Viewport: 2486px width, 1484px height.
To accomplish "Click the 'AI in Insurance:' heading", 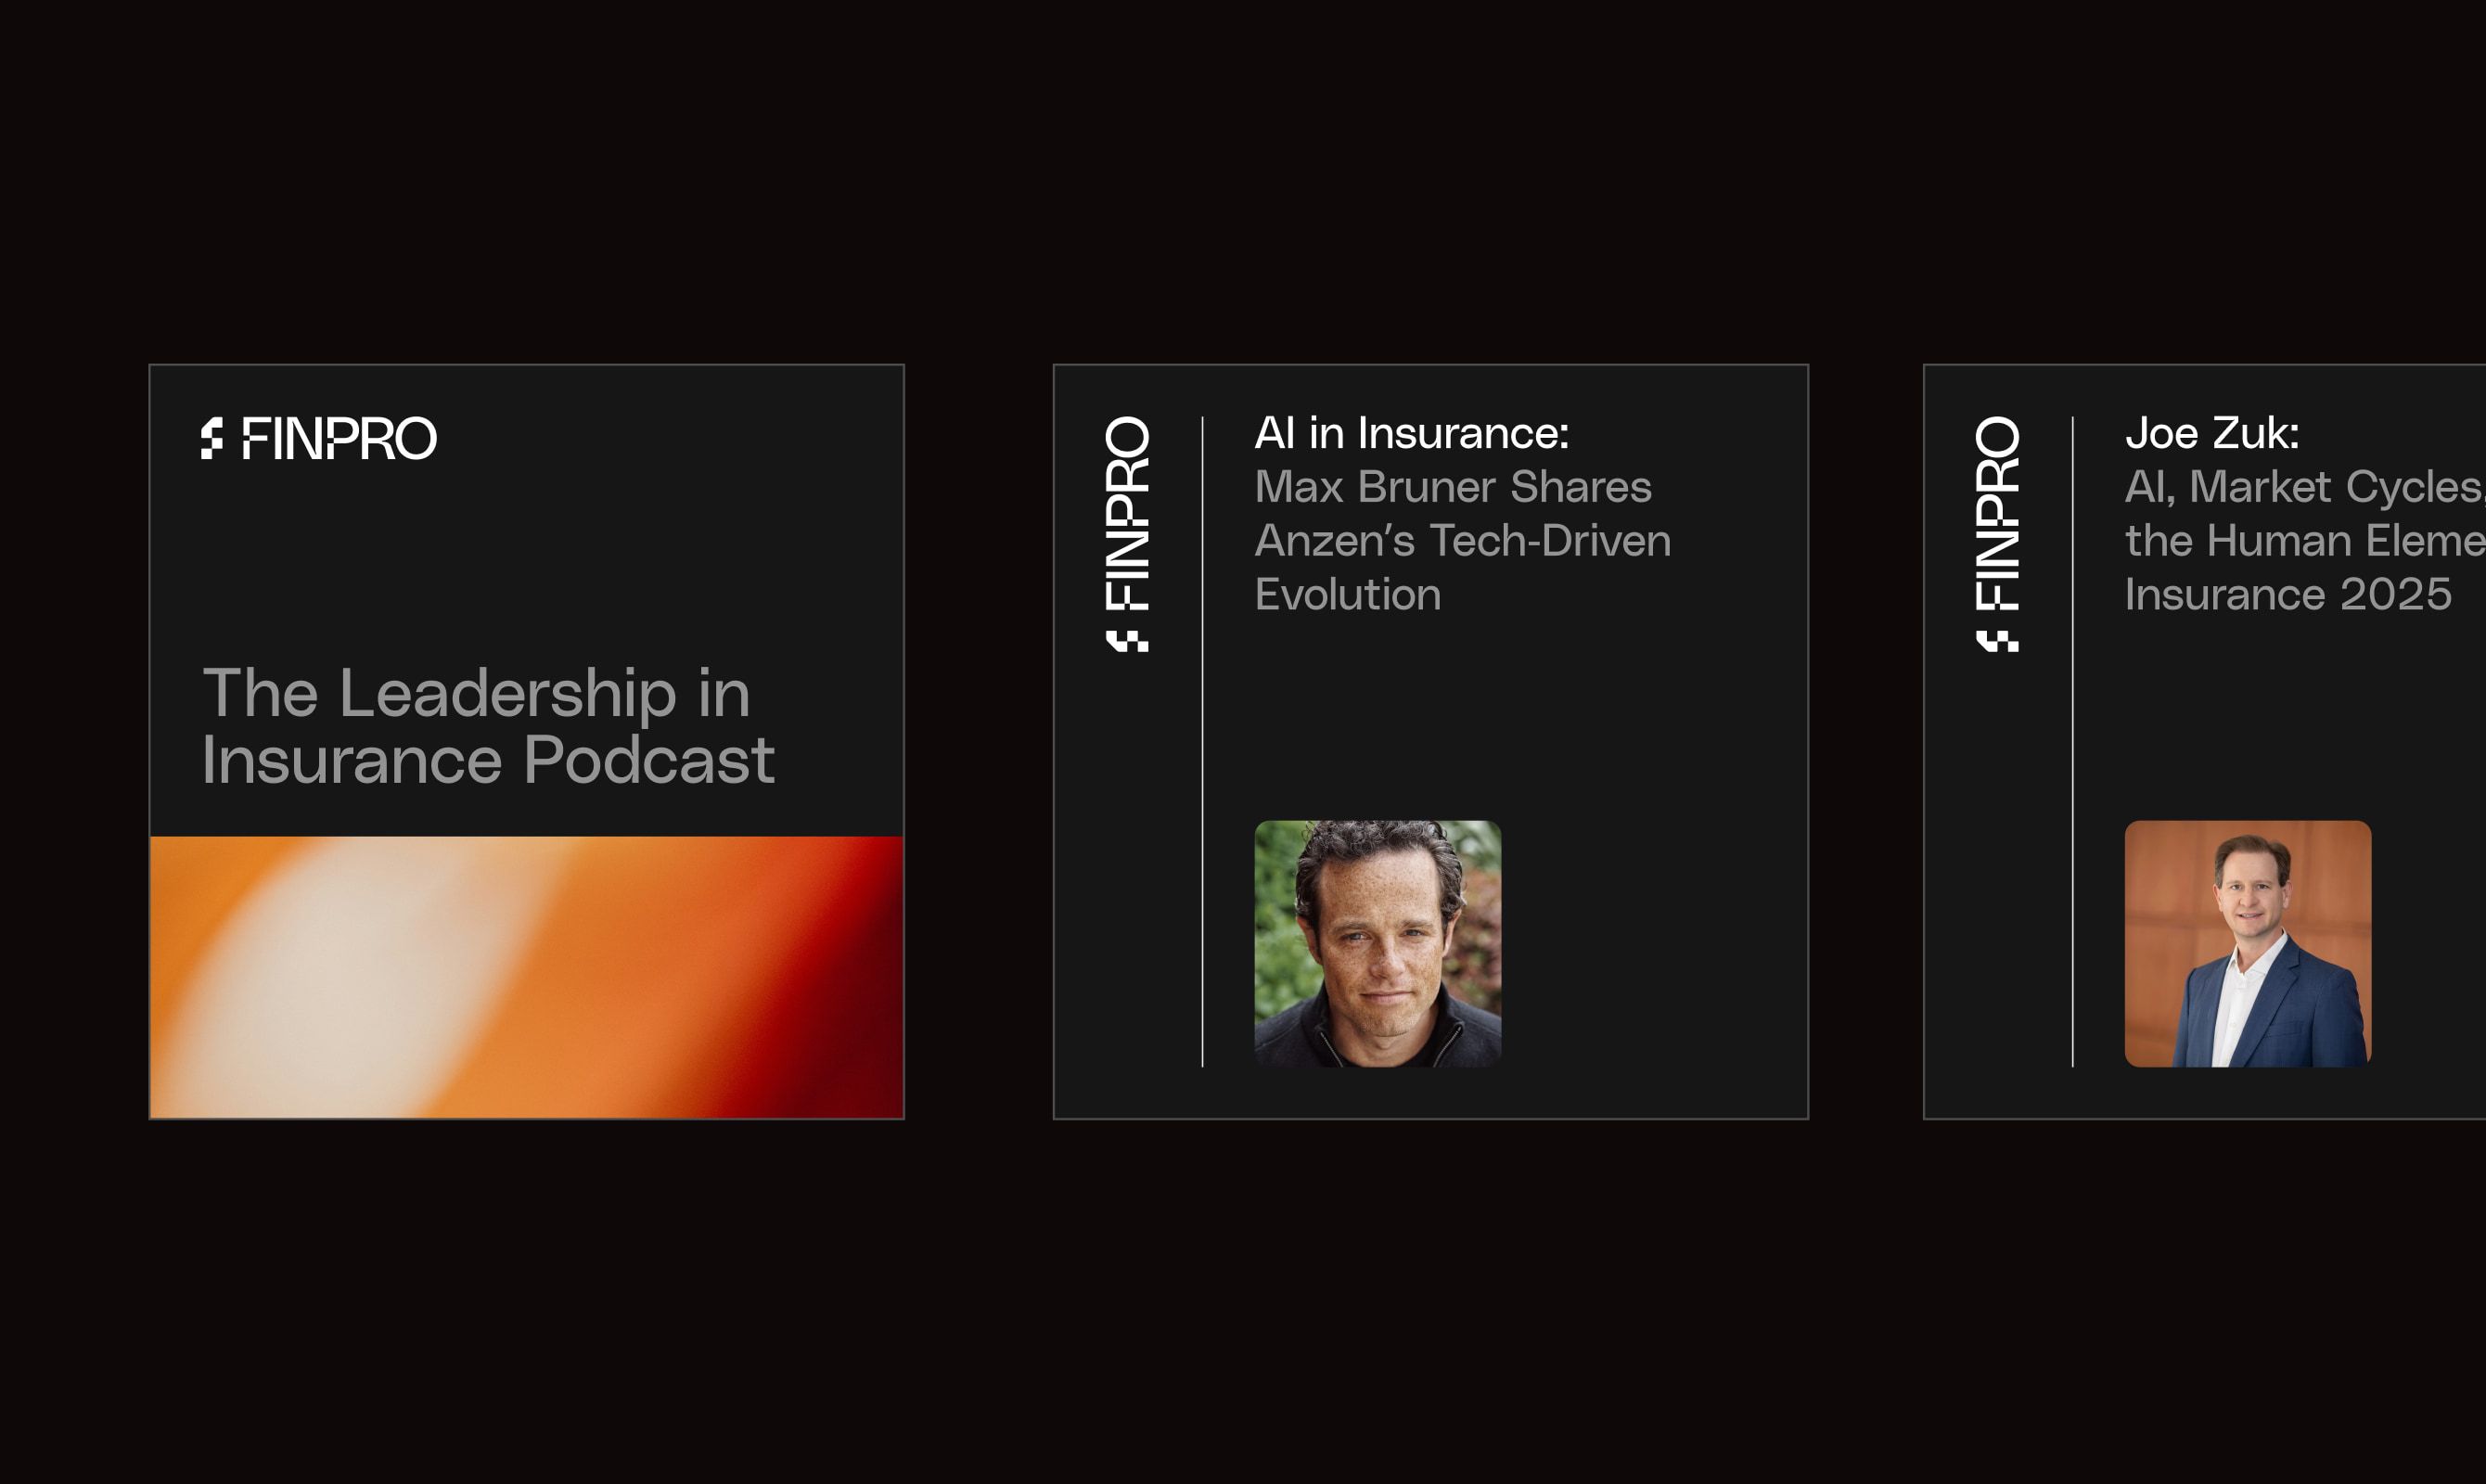I will 1412,434.
